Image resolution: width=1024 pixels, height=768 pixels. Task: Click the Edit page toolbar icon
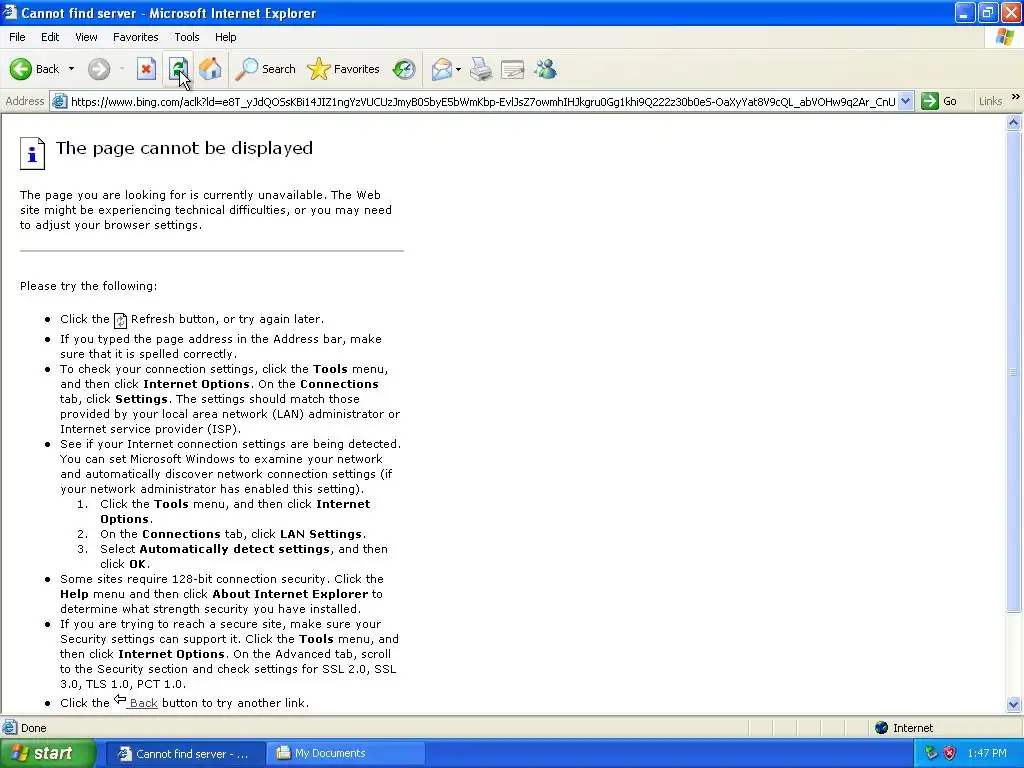coord(513,69)
